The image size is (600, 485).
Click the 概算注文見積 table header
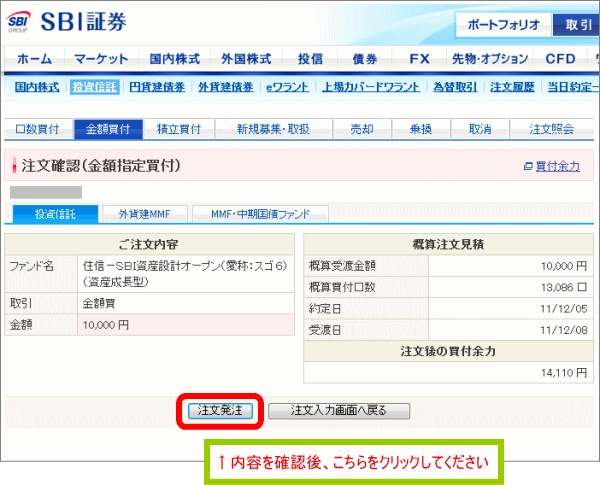[448, 244]
